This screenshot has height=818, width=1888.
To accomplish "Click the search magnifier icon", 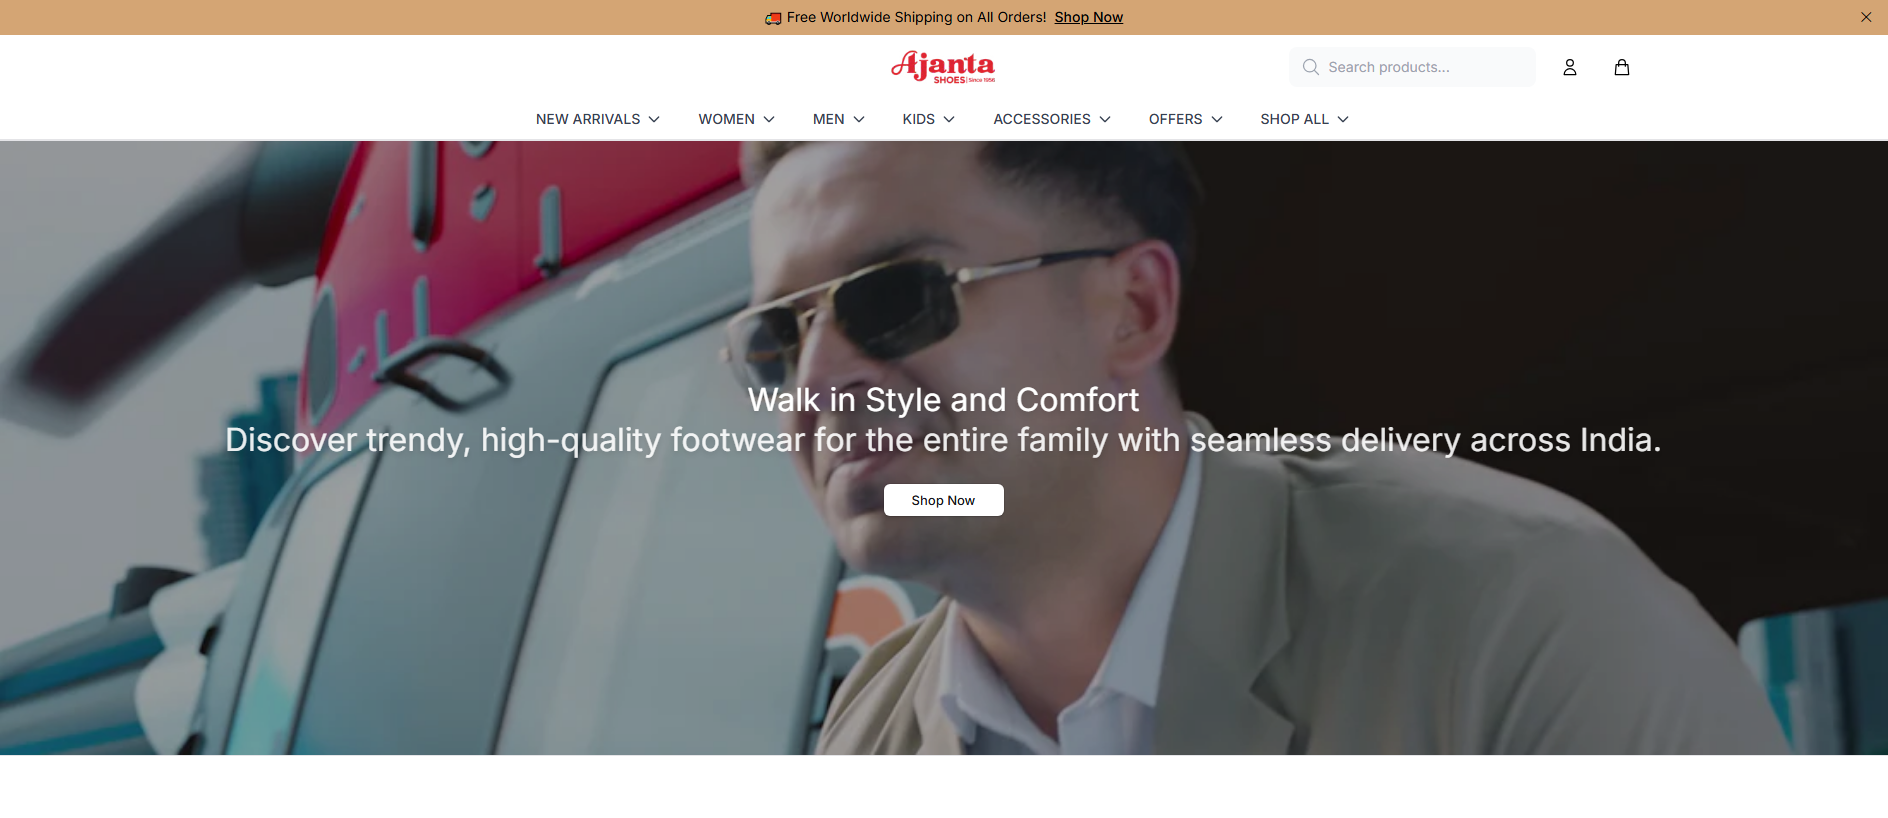I will (x=1311, y=67).
